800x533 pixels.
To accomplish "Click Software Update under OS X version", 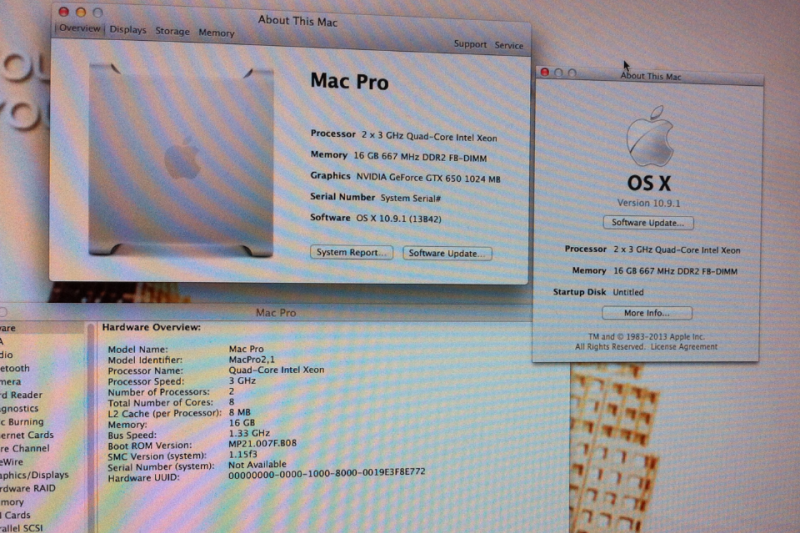I will tap(648, 222).
